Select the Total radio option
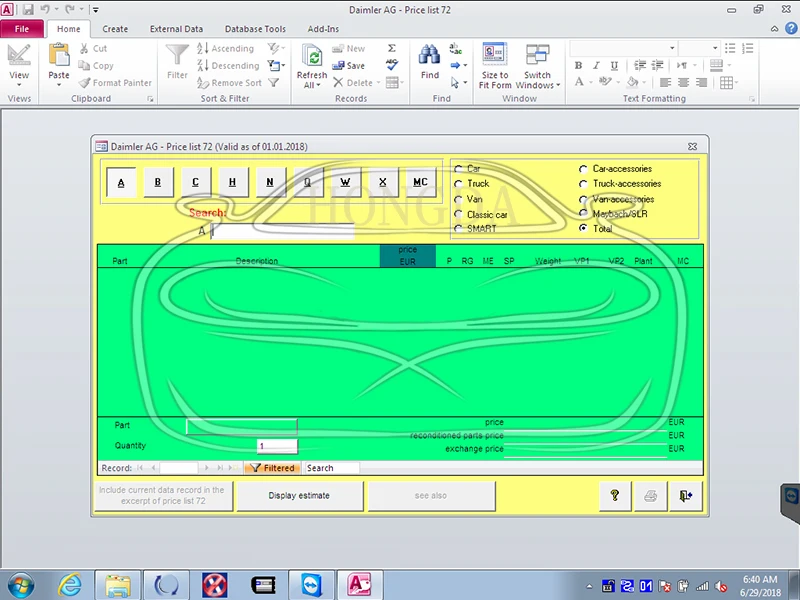Screen dimensions: 800x600 click(583, 228)
